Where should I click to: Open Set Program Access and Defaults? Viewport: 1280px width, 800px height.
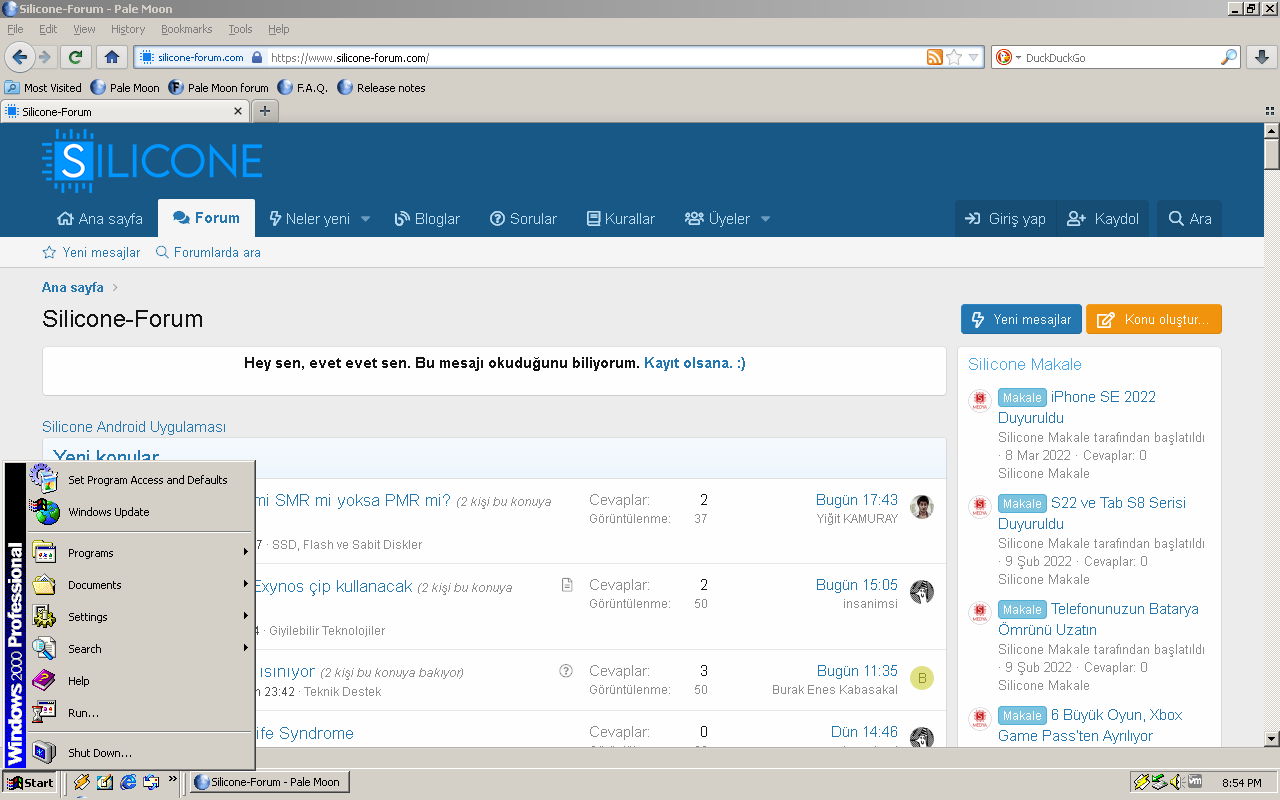(140, 480)
